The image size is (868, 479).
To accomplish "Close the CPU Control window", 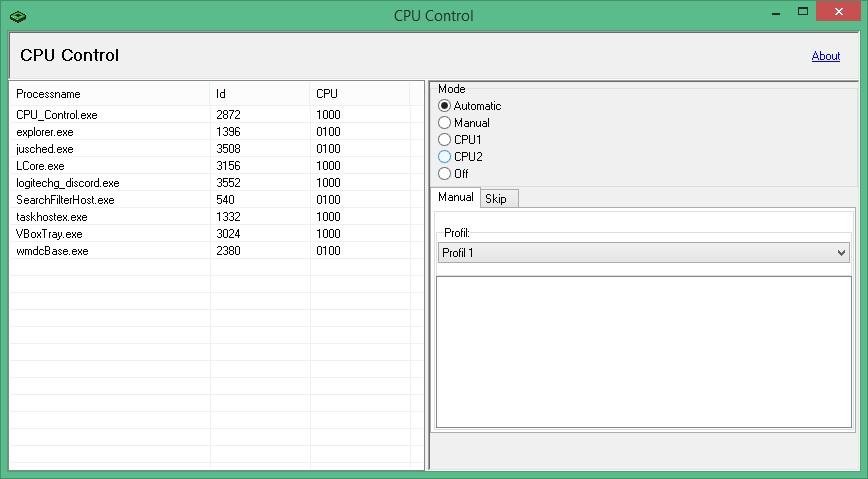I will click(x=839, y=12).
